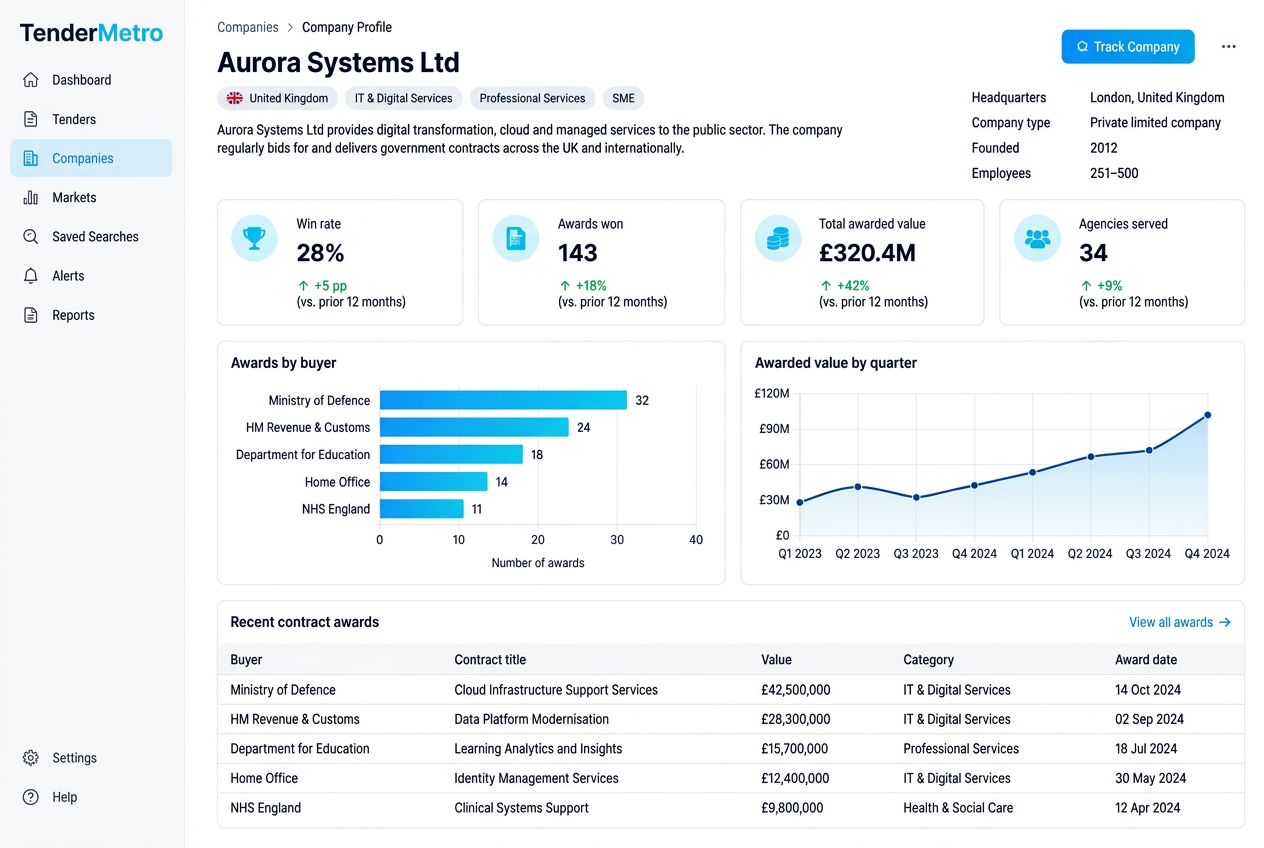The image size is (1264, 848).
Task: Click the Aurora Systems Ltd heading
Action: (338, 62)
